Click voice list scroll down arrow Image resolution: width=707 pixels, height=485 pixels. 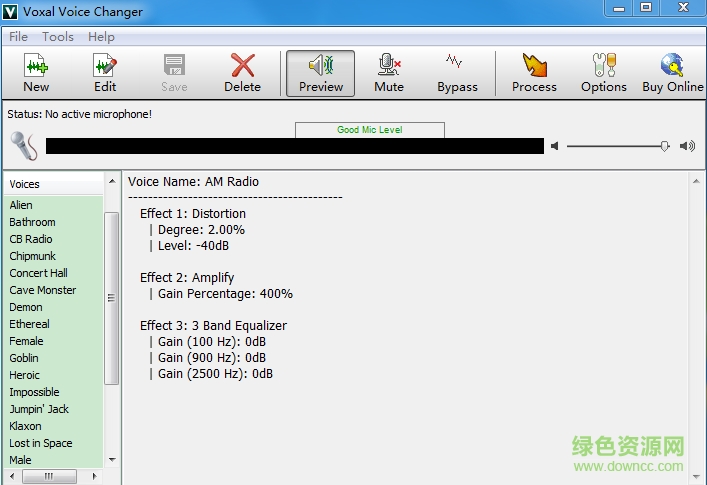coord(112,460)
